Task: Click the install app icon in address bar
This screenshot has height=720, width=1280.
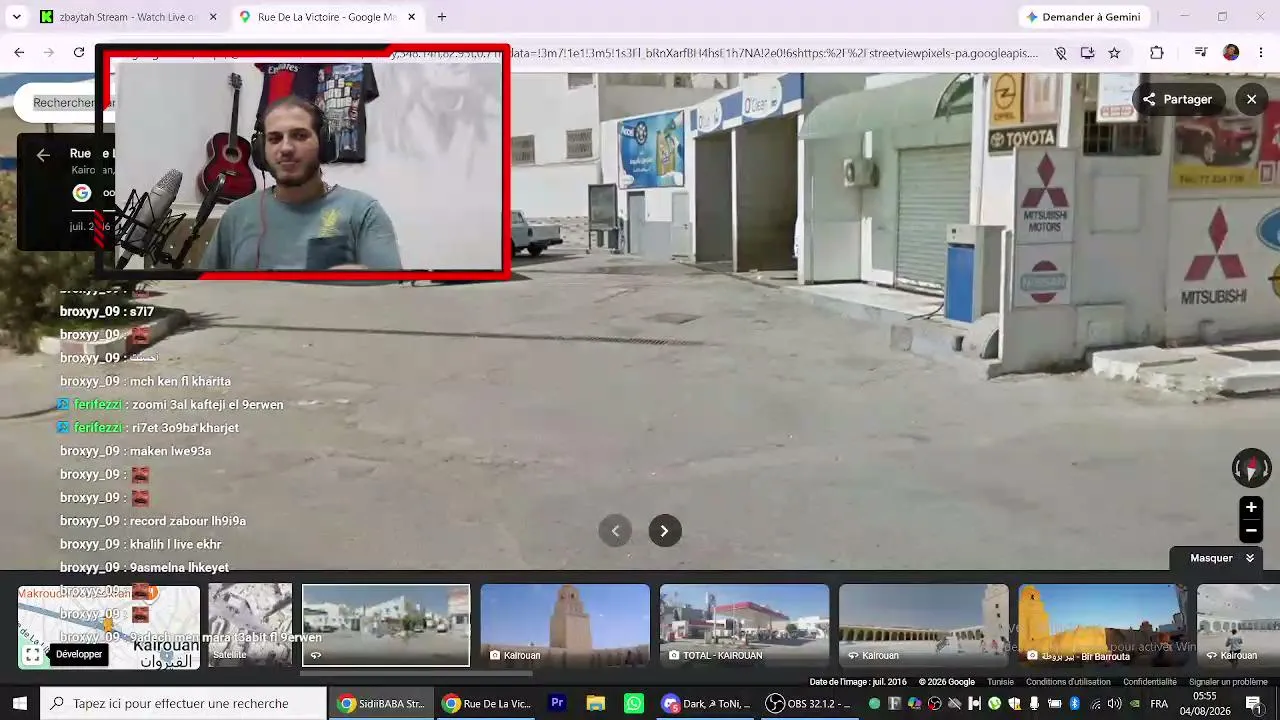Action: [1087, 53]
